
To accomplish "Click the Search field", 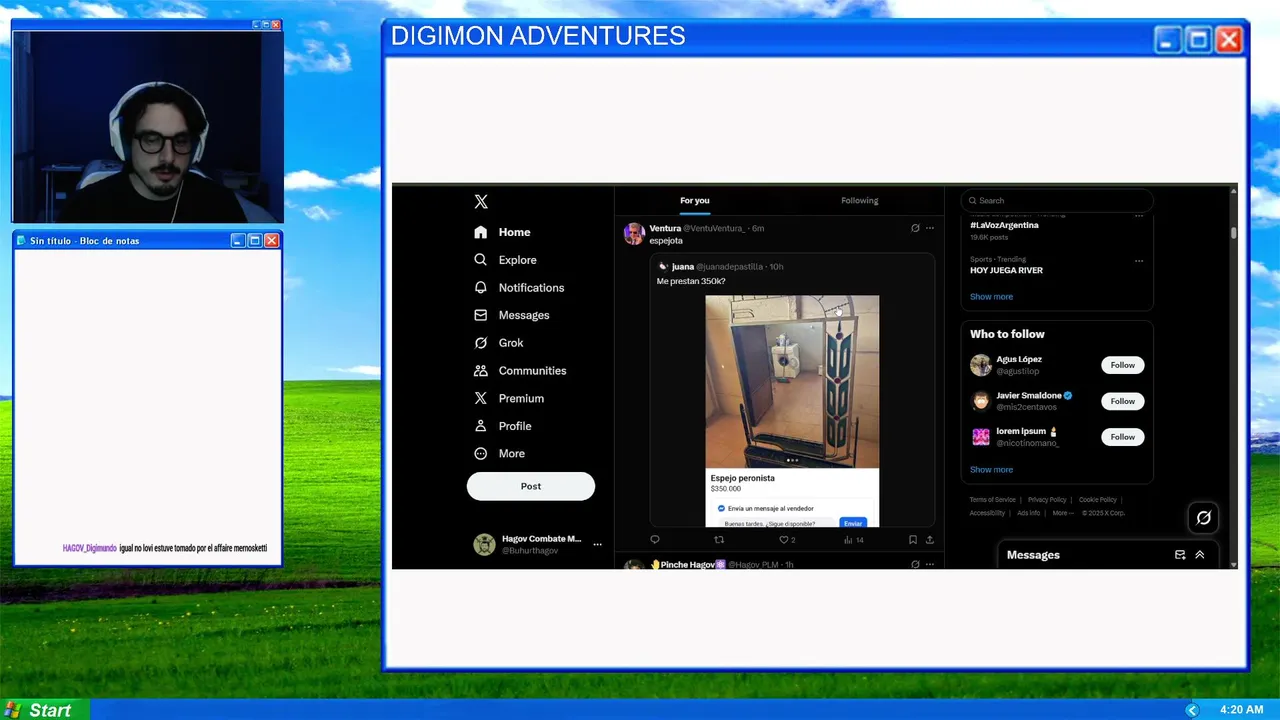I will (1057, 200).
